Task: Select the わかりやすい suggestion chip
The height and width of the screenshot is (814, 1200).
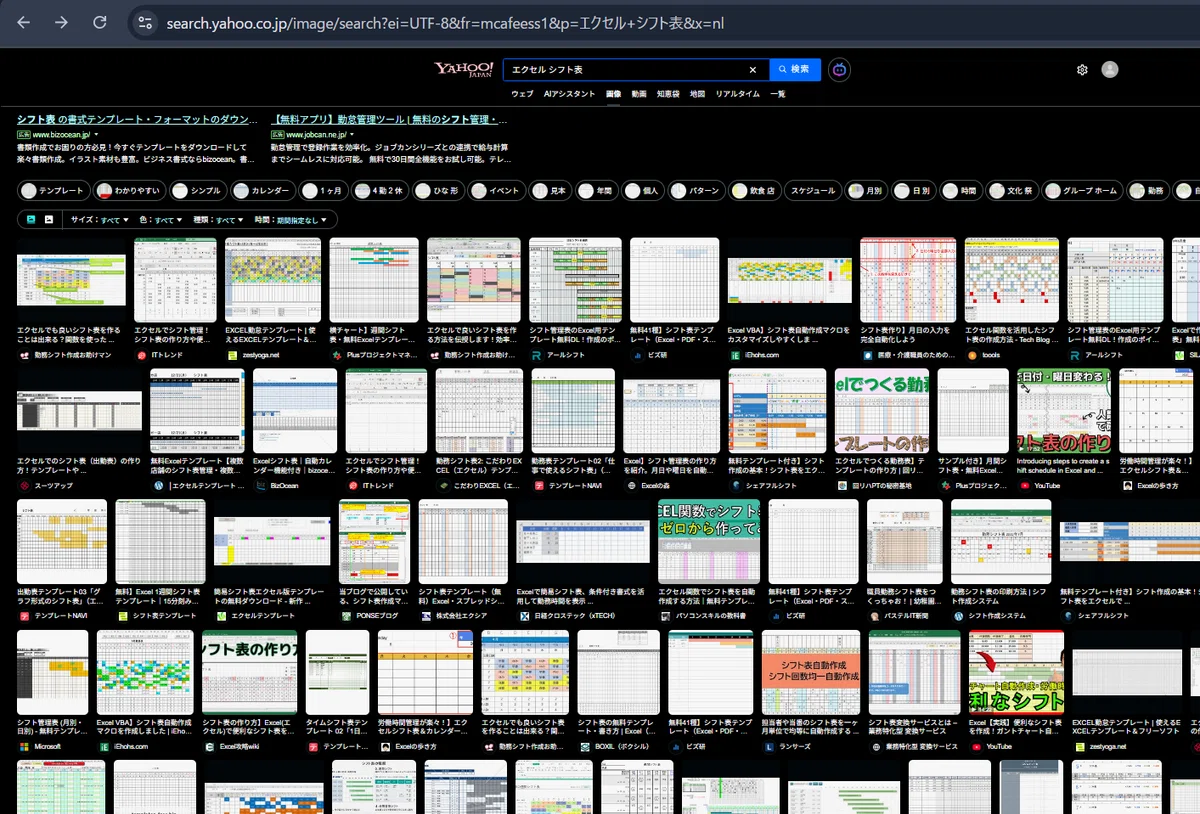Action: coord(130,190)
